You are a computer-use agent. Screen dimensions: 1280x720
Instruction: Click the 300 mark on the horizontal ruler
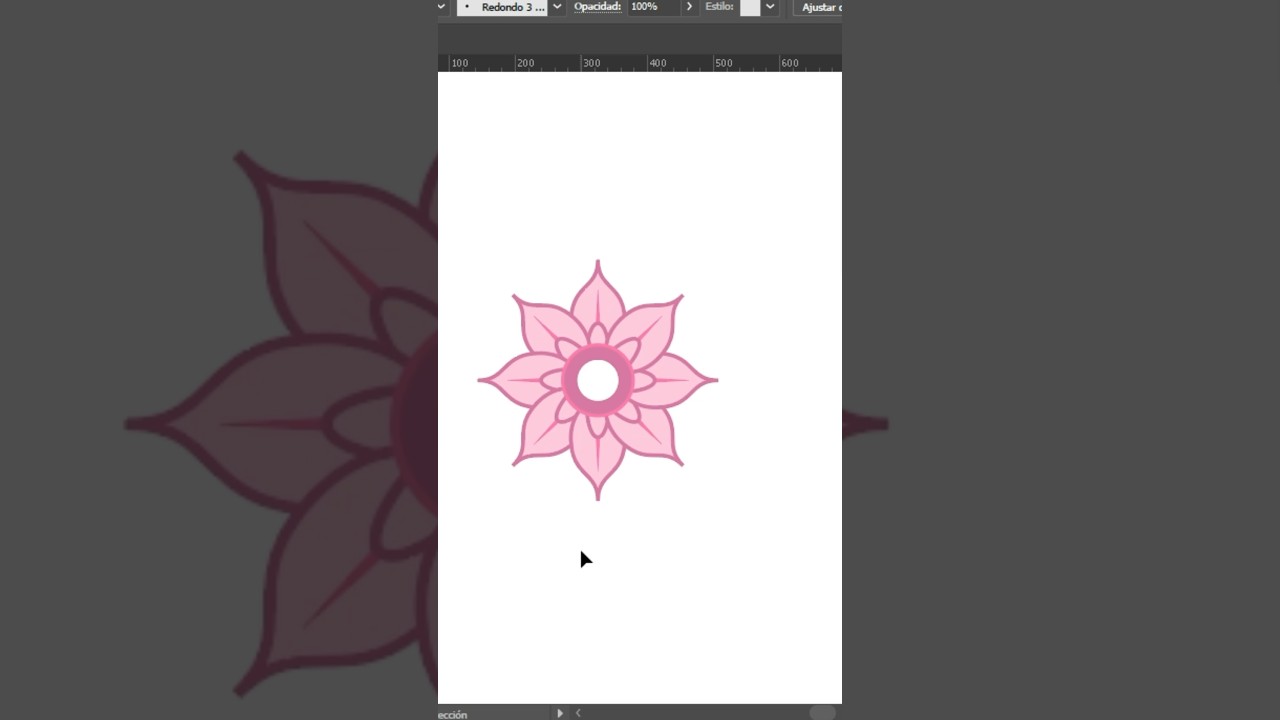click(x=591, y=63)
